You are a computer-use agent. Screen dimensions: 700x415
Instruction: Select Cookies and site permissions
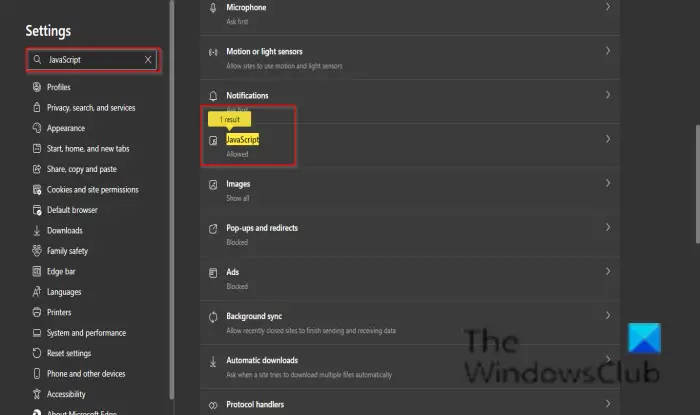tap(93, 190)
